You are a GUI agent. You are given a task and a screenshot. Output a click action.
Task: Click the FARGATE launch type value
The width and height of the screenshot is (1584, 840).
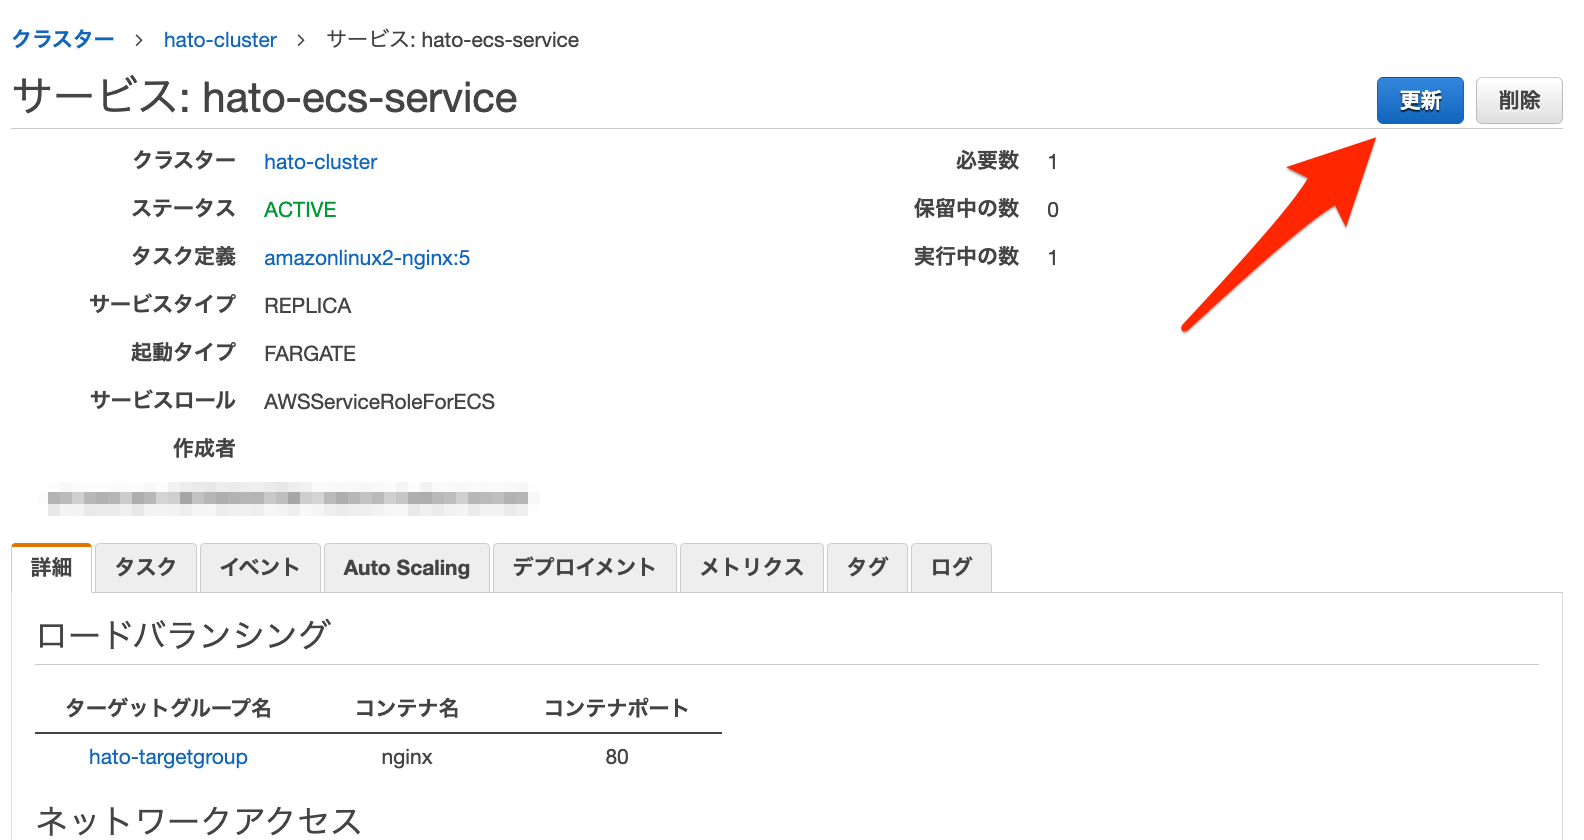coord(310,354)
